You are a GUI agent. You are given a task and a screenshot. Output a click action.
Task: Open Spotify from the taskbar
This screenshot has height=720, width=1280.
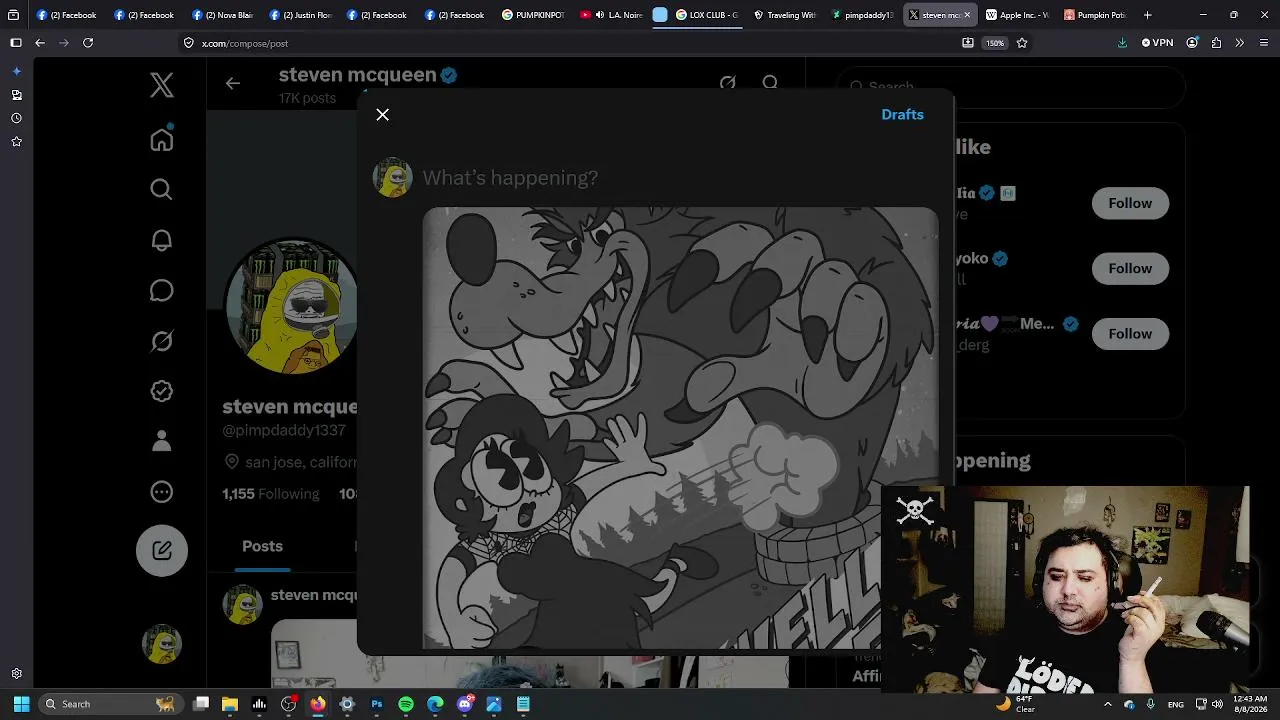(405, 704)
